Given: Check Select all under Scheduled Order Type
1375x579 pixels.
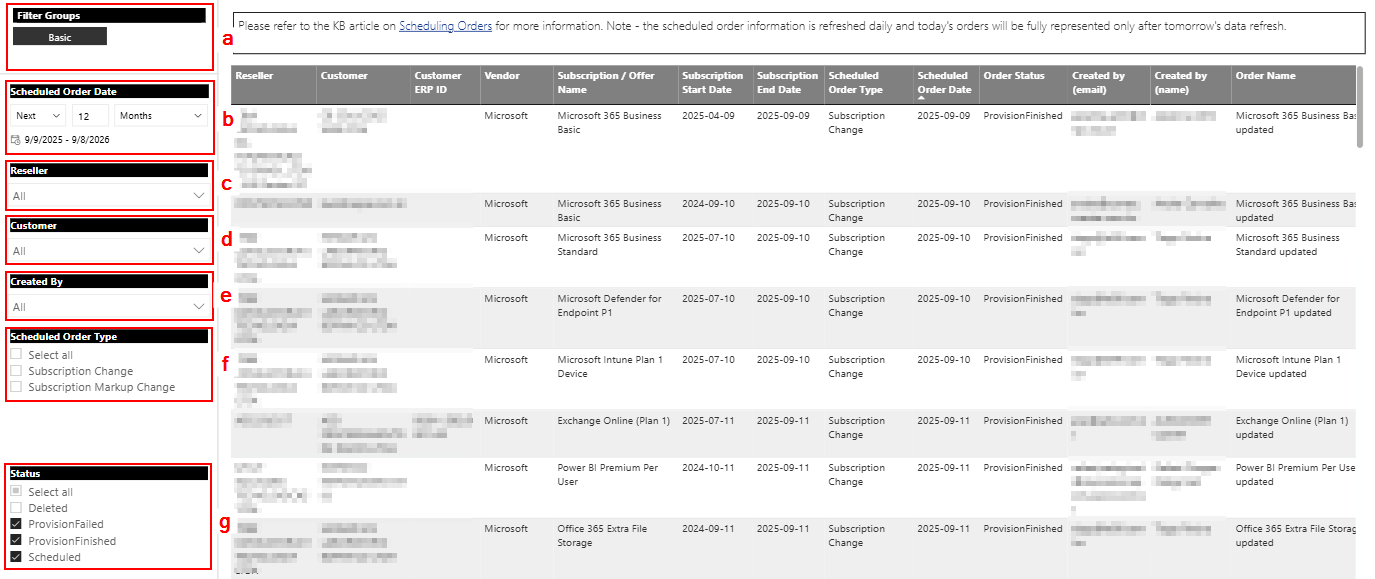Looking at the screenshot, I should (x=15, y=355).
